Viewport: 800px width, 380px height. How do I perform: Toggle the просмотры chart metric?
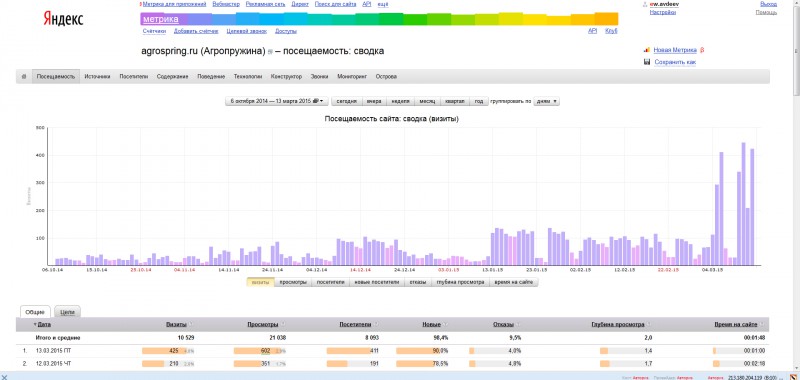click(x=293, y=282)
